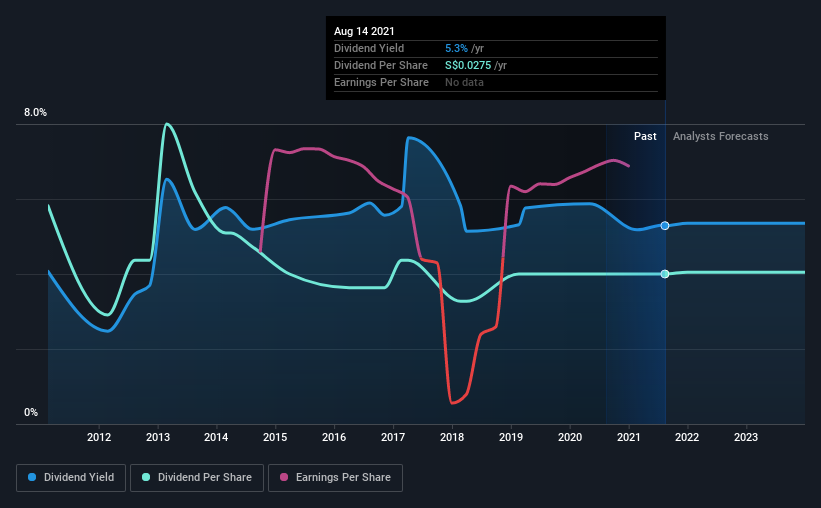The width and height of the screenshot is (821, 508).
Task: Click the 'Earnings Per Share' row label in tooltip
Action: [381, 82]
